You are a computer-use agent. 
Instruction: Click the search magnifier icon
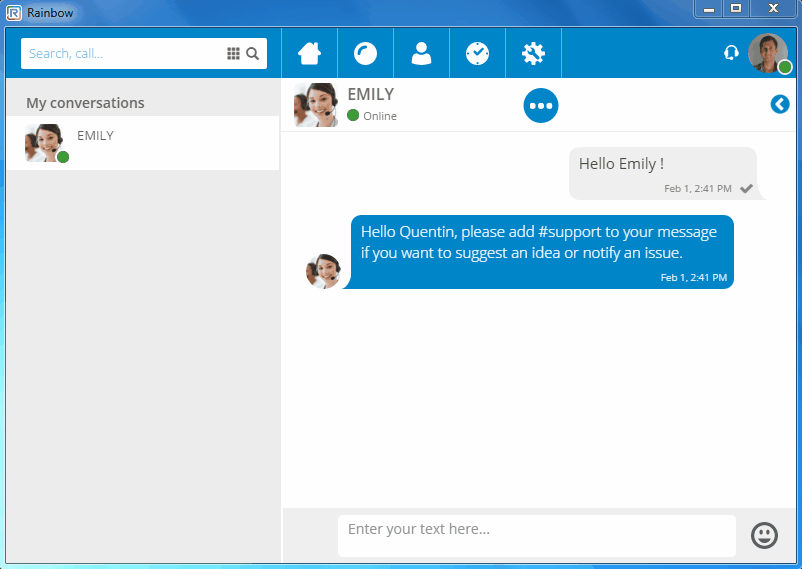[x=253, y=53]
